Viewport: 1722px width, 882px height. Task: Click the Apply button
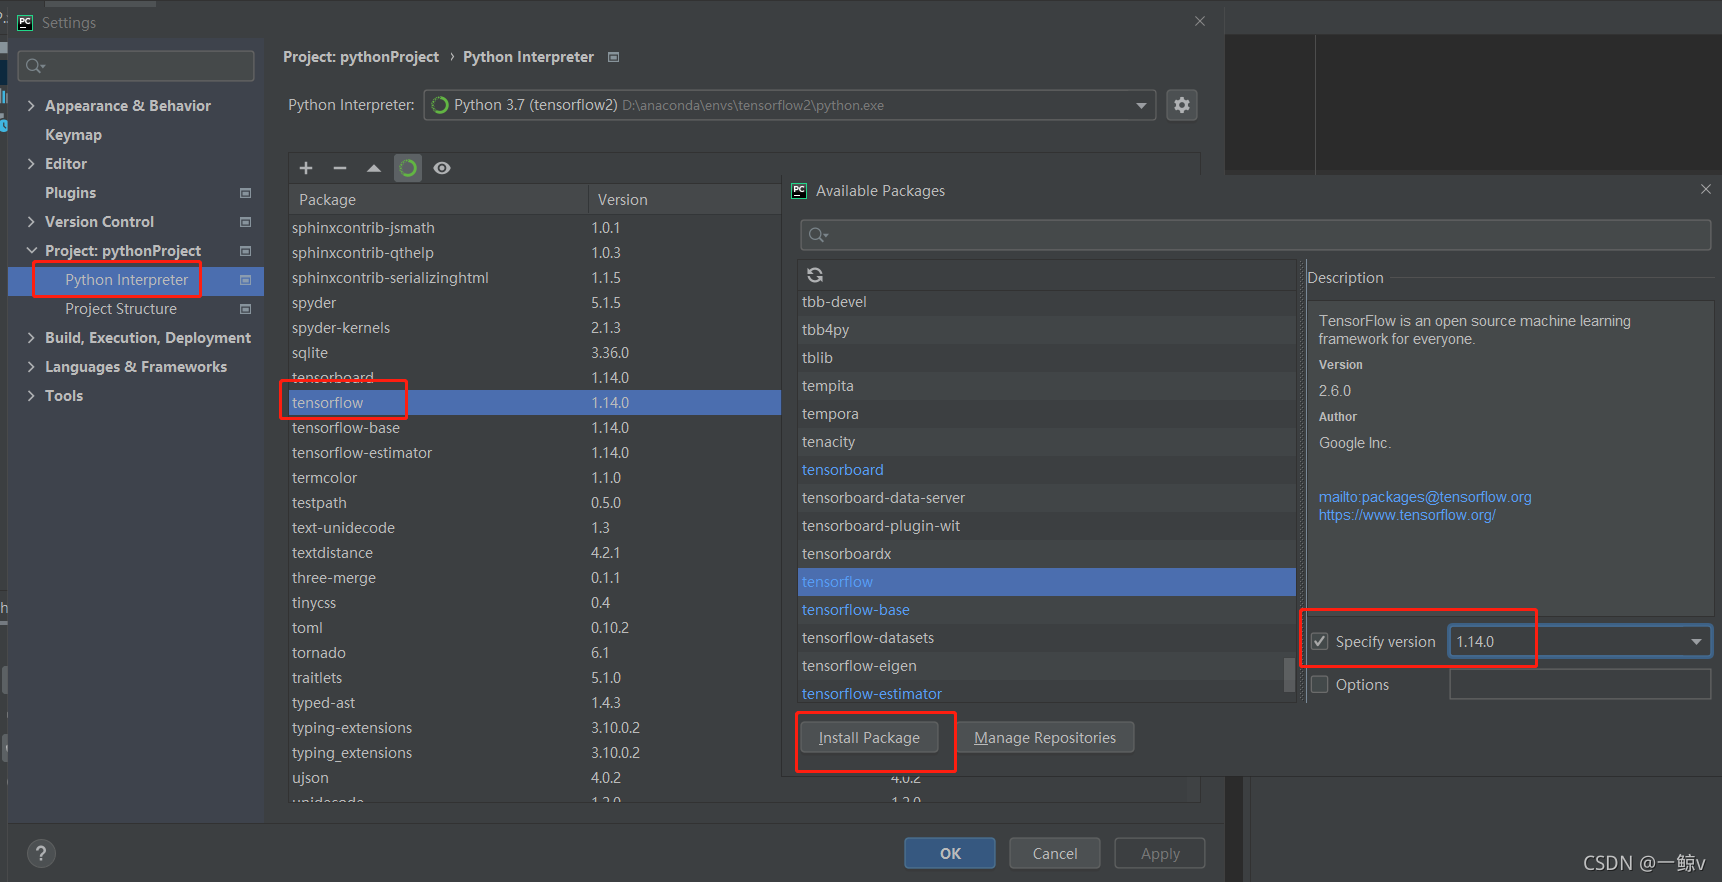(x=1160, y=853)
